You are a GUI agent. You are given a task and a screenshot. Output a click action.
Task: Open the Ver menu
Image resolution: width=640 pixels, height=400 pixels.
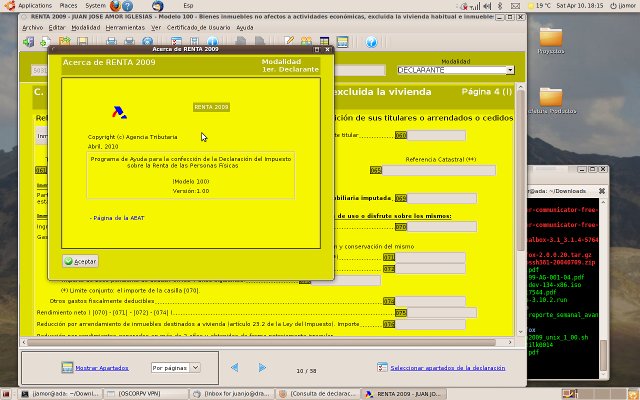[156, 28]
